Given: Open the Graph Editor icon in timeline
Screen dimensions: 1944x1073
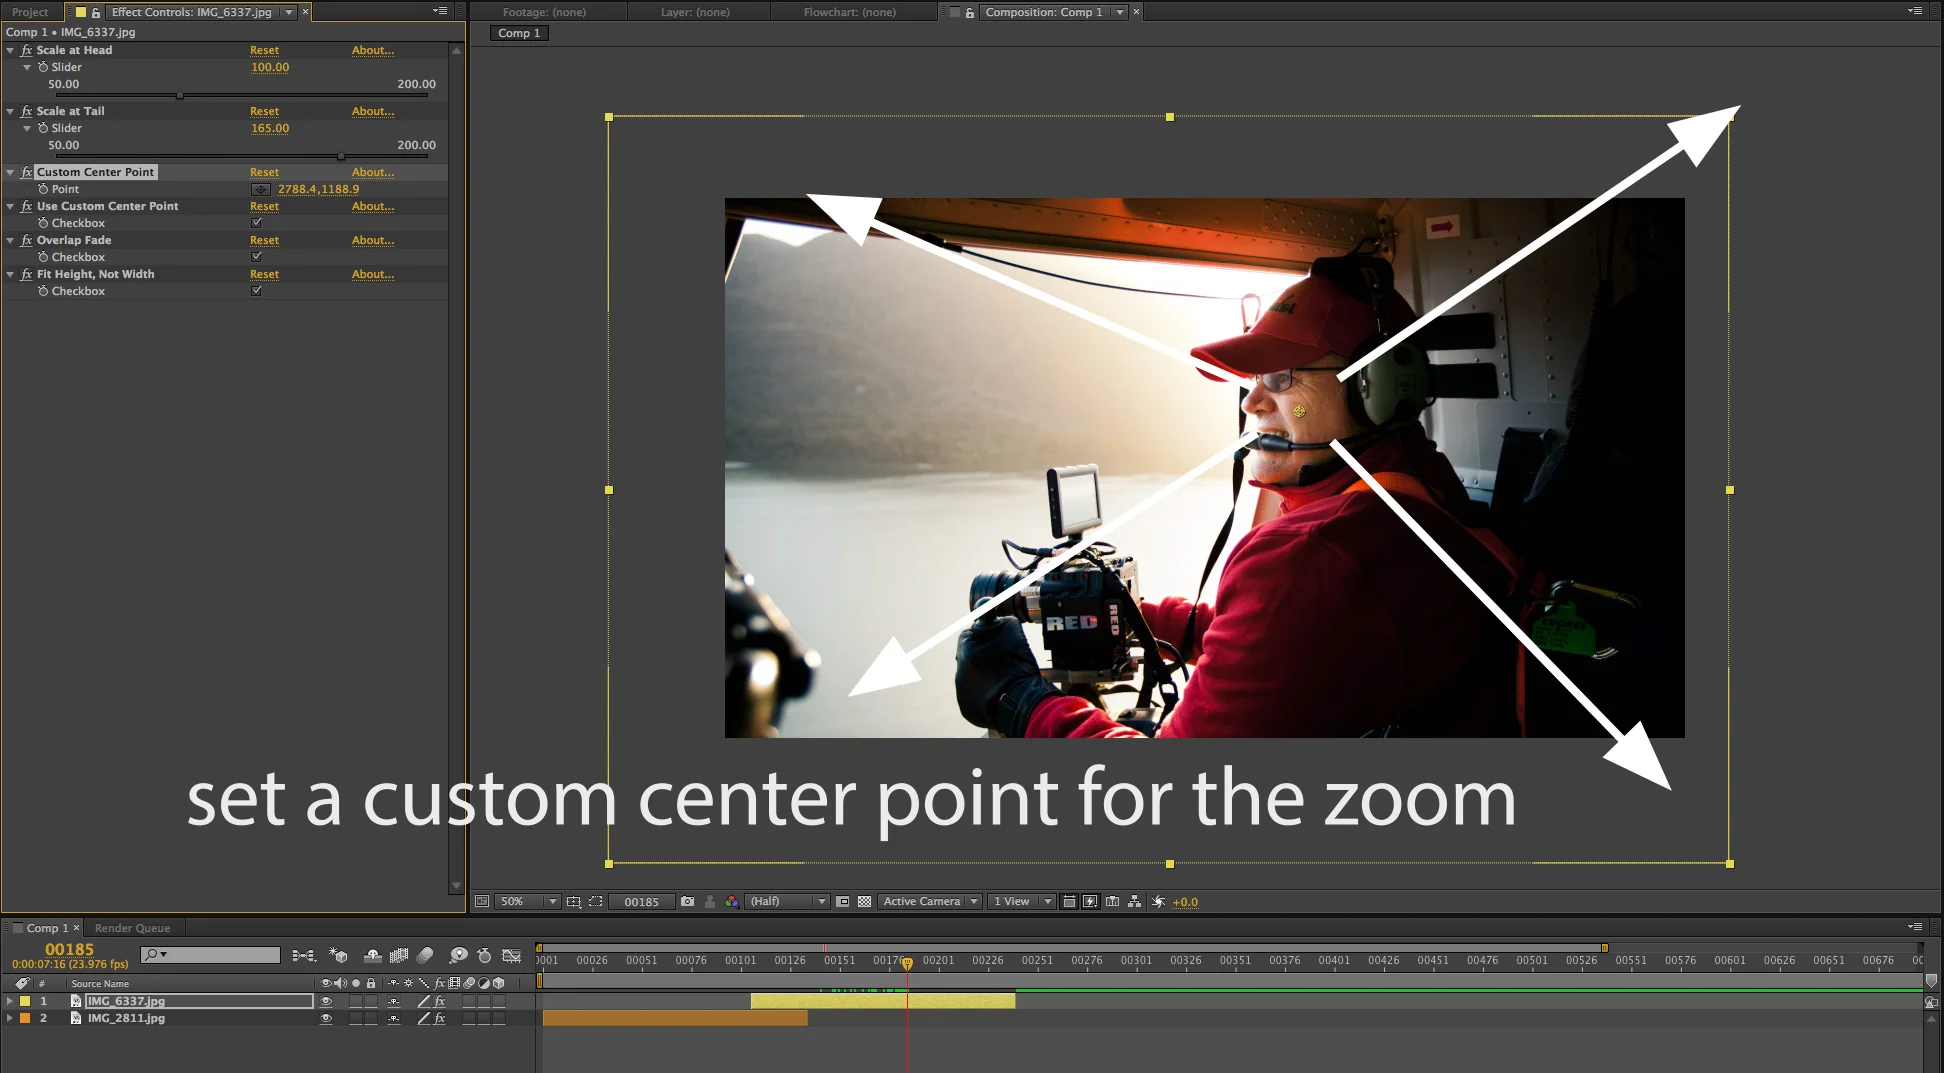Looking at the screenshot, I should [x=511, y=956].
